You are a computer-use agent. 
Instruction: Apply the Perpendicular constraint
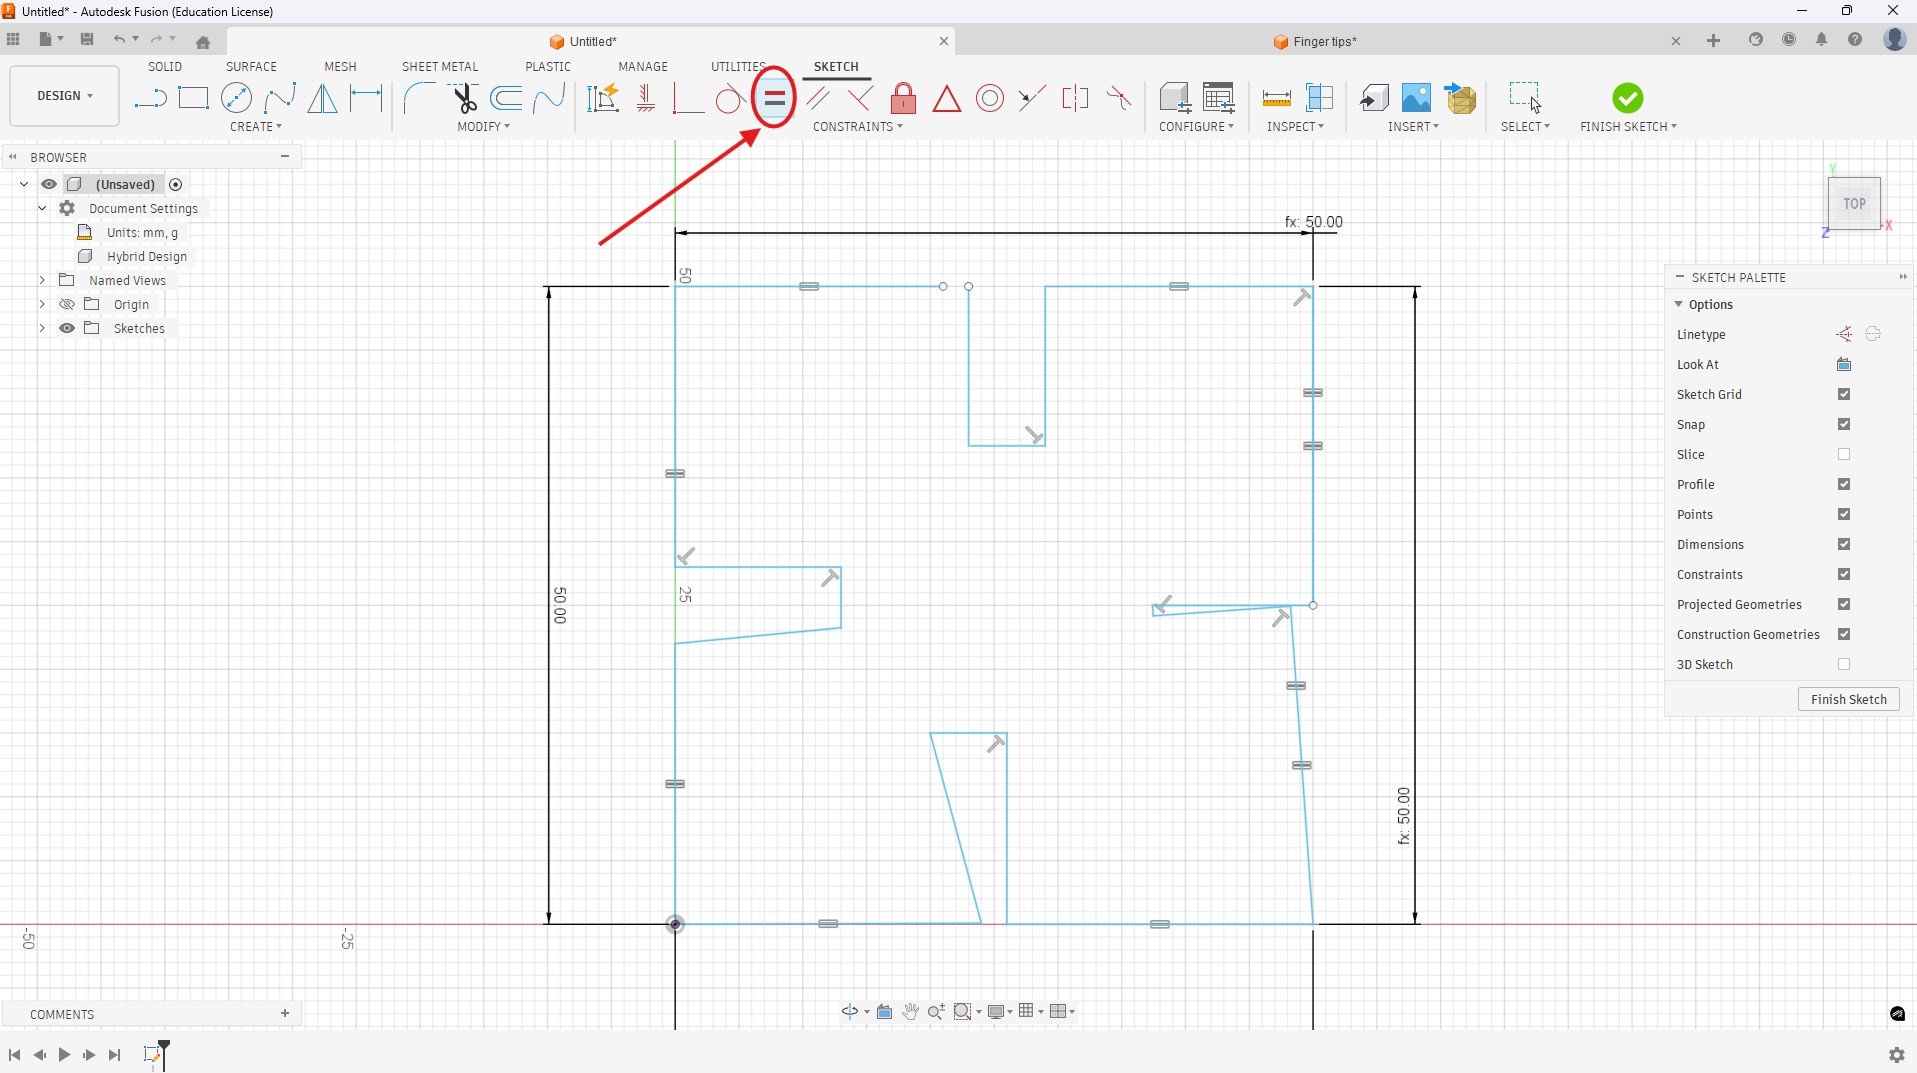coord(860,98)
